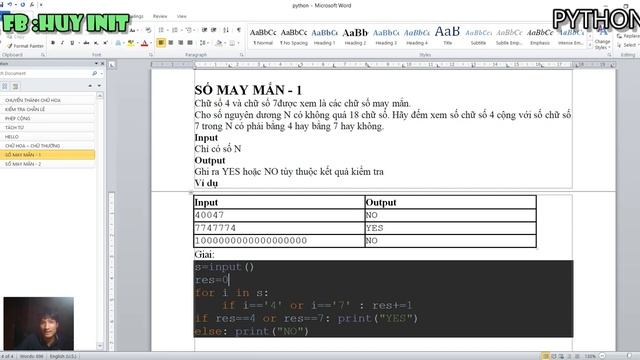
Task: Open Change Case dropdown
Action: pyautogui.click(x=133, y=30)
